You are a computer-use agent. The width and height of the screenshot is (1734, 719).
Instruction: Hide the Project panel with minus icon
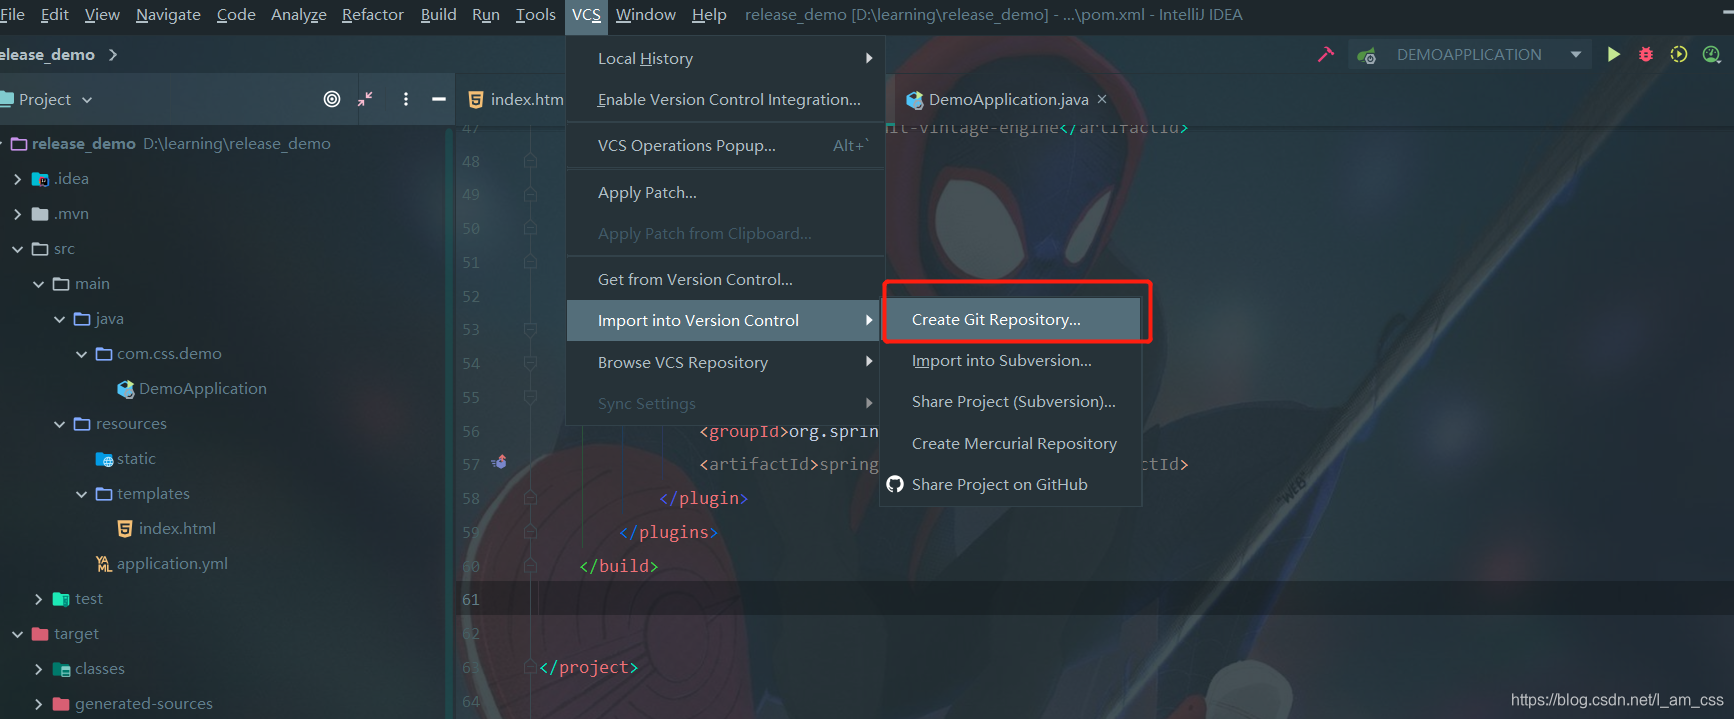coord(438,99)
